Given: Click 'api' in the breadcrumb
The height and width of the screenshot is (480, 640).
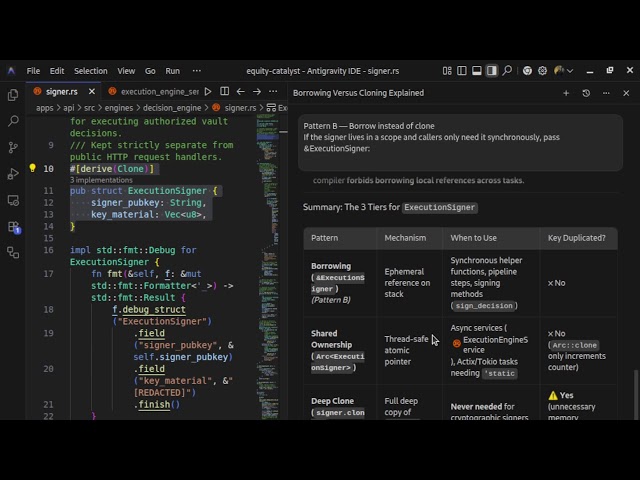Looking at the screenshot, I should tap(69, 108).
